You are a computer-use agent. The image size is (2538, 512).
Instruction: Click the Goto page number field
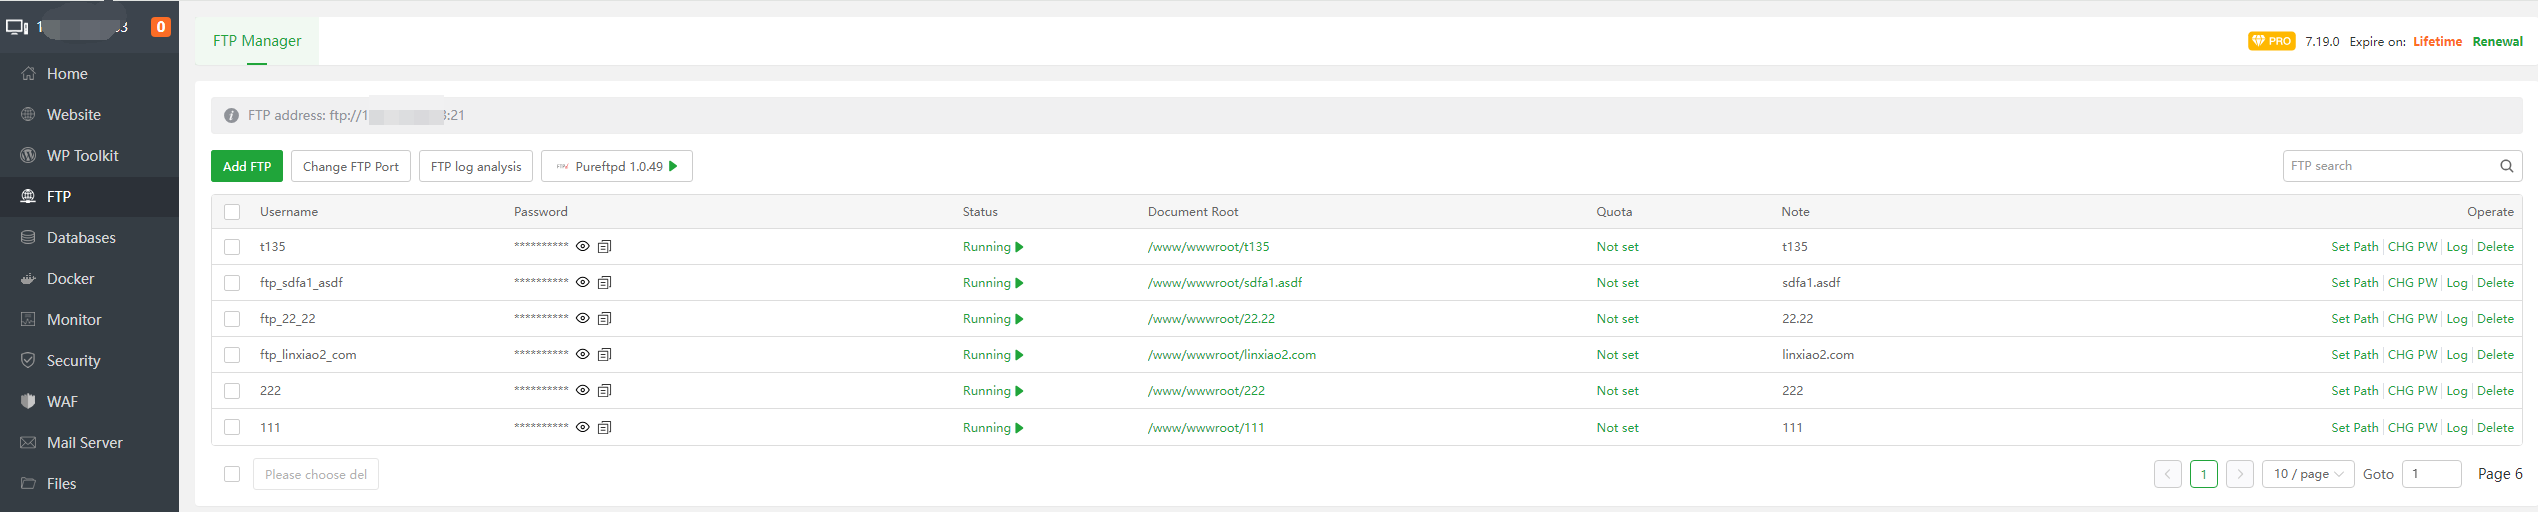(x=2430, y=474)
